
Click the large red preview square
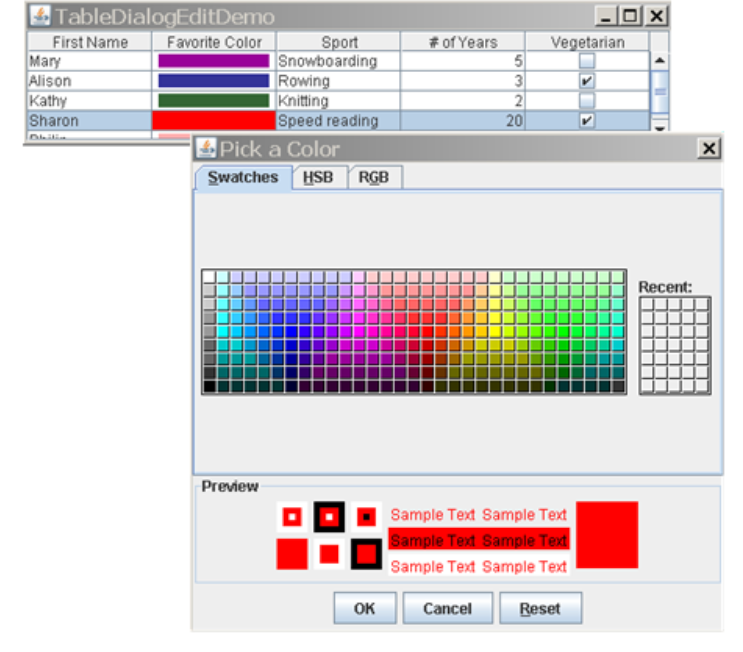click(x=607, y=534)
